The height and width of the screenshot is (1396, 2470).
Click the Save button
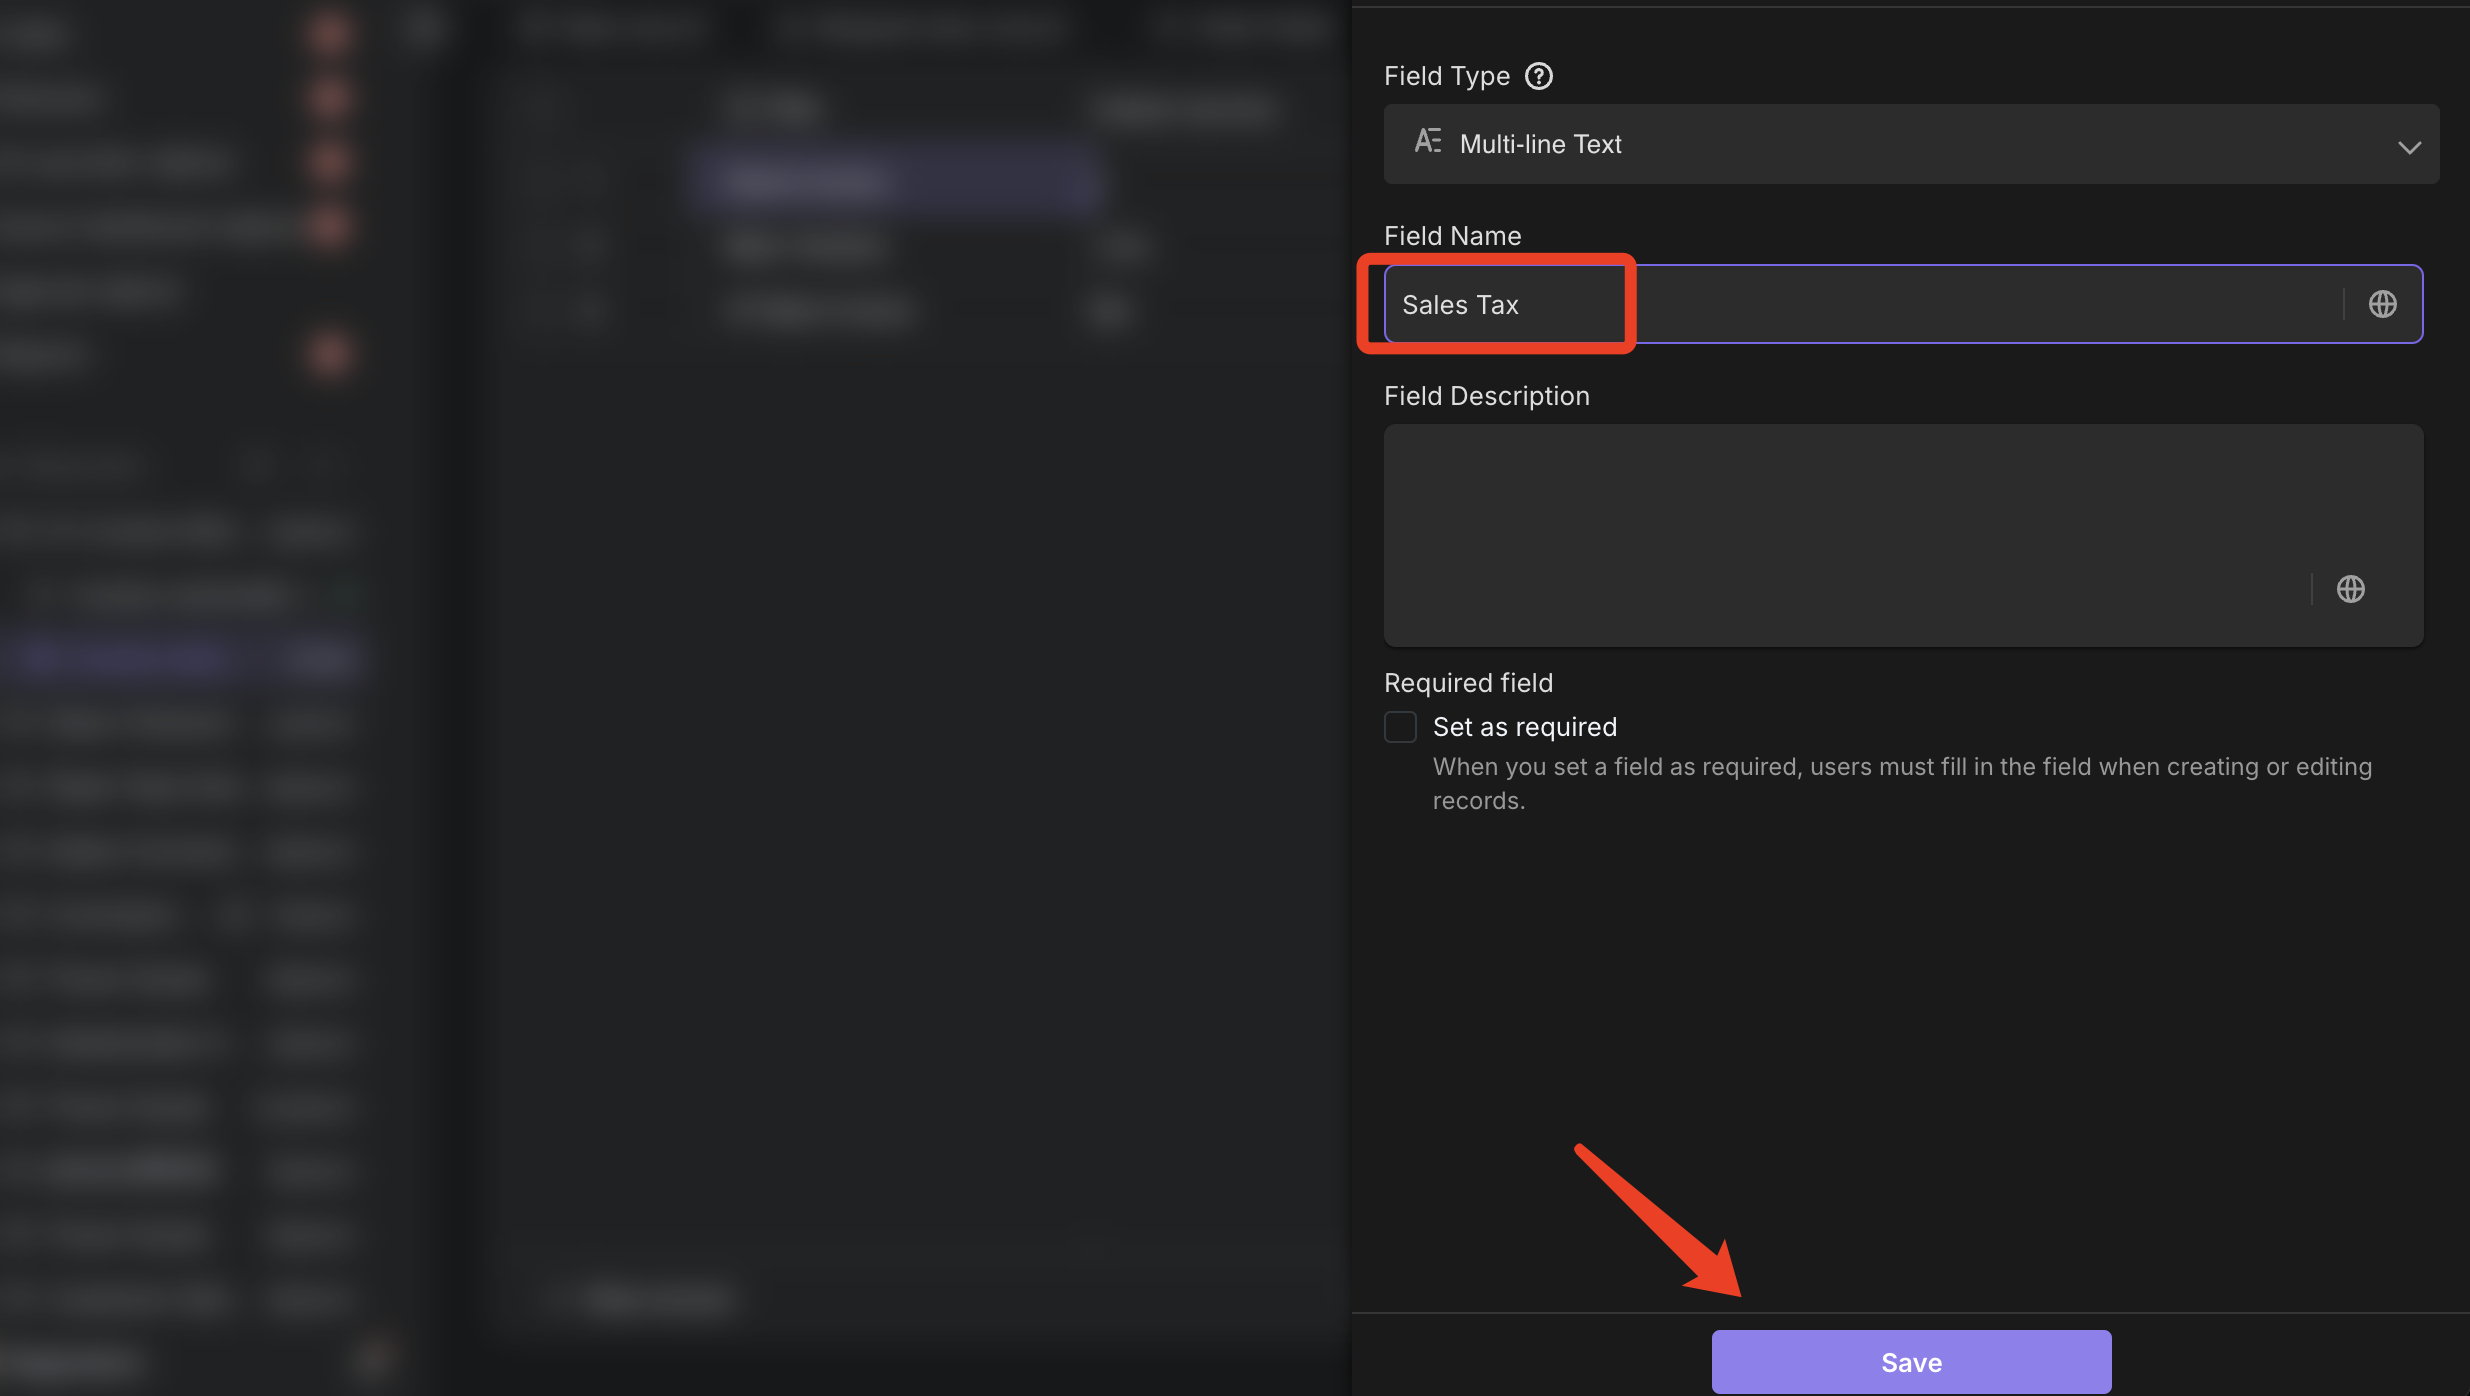click(1911, 1362)
